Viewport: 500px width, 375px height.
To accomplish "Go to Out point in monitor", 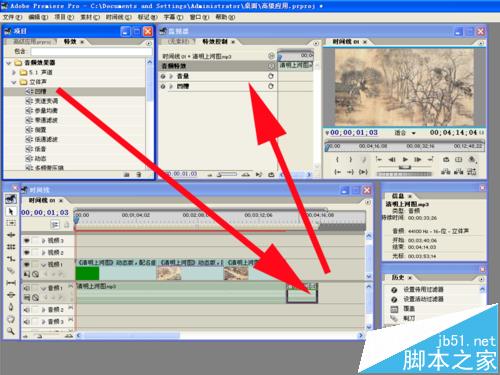I will click(x=350, y=172).
